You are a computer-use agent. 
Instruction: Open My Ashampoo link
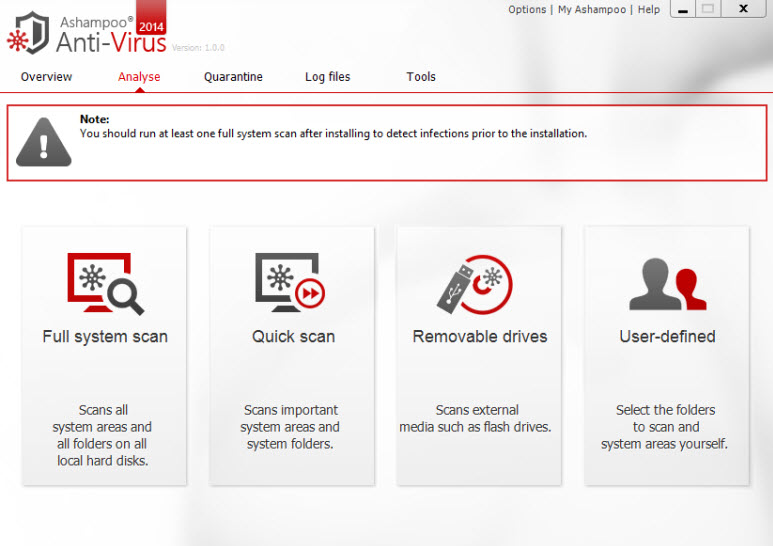592,9
